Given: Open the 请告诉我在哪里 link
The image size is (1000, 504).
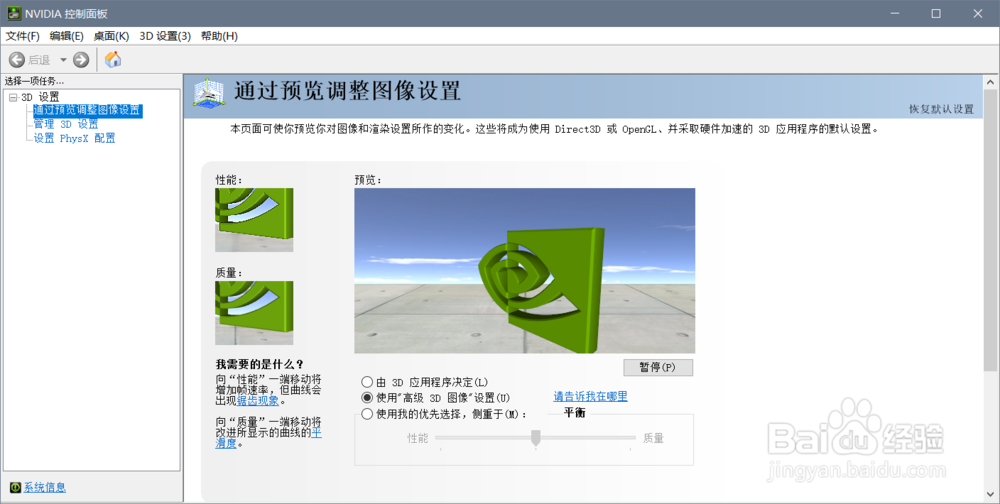Looking at the screenshot, I should (591, 397).
